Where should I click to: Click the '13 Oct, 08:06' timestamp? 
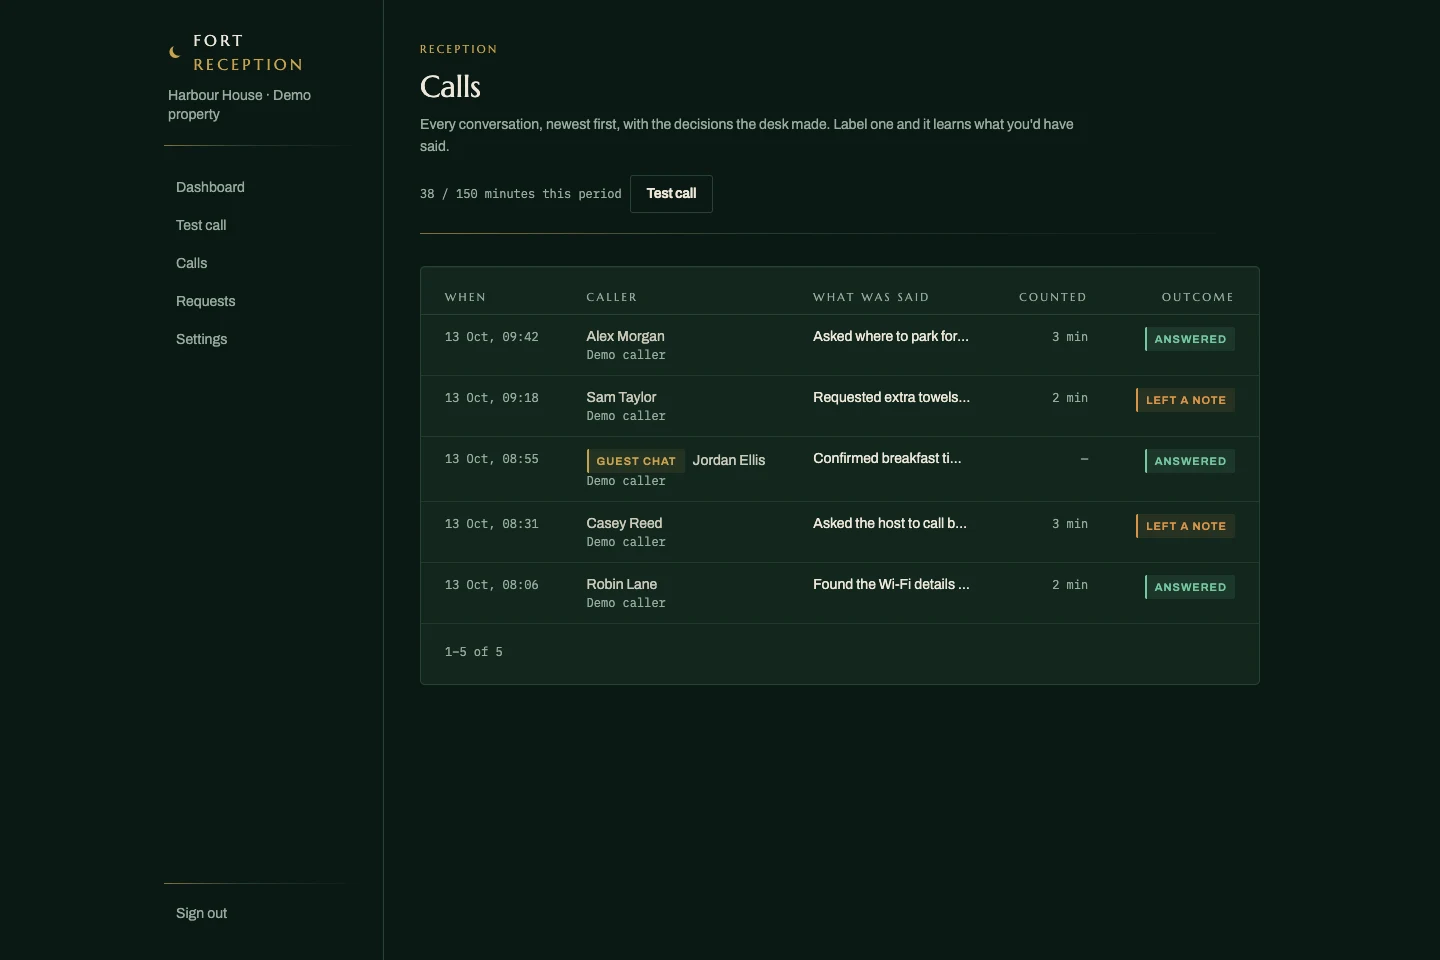492,585
